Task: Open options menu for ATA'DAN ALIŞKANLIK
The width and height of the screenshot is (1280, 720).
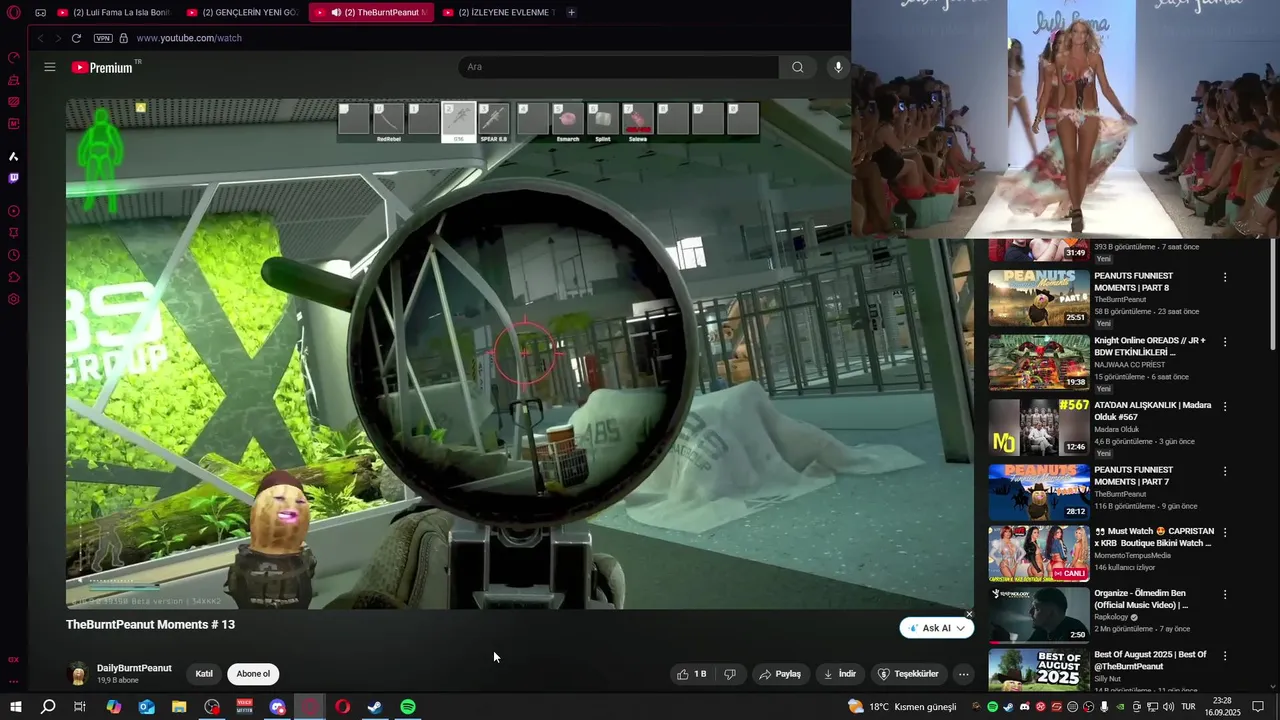Action: coord(1225,407)
